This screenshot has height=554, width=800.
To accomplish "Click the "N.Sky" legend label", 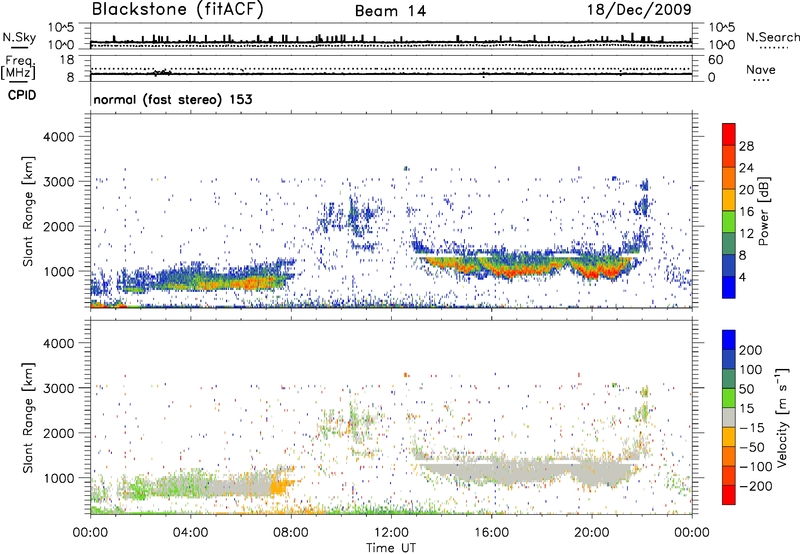I will (19, 37).
